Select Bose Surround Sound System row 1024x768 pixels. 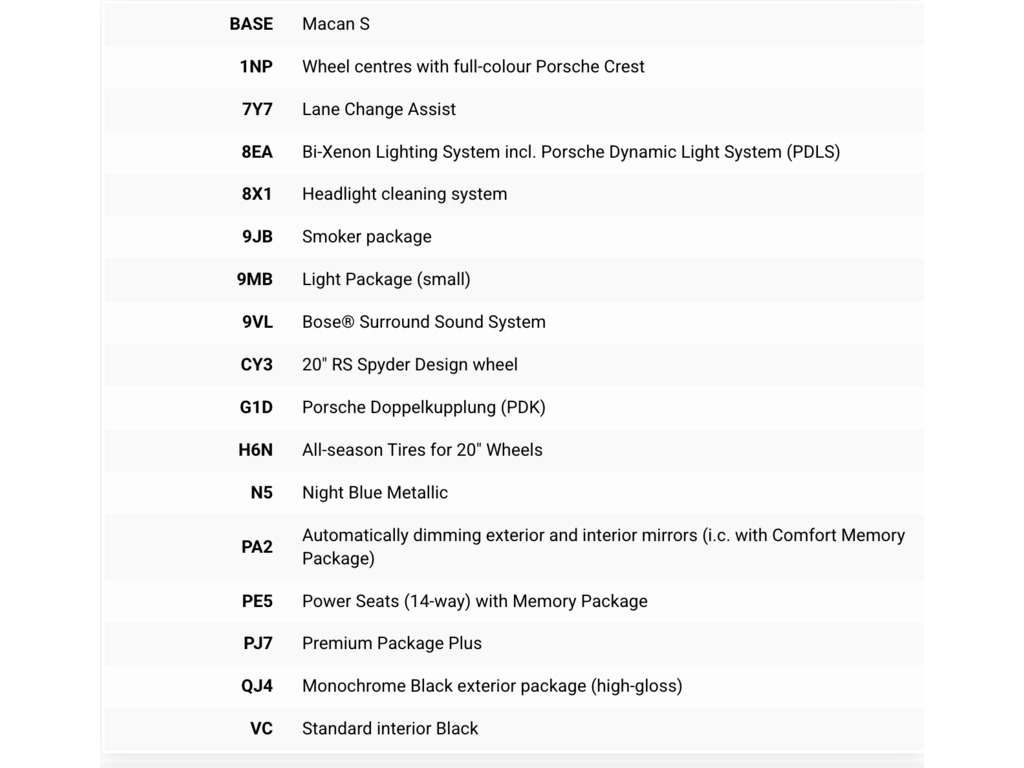click(513, 322)
